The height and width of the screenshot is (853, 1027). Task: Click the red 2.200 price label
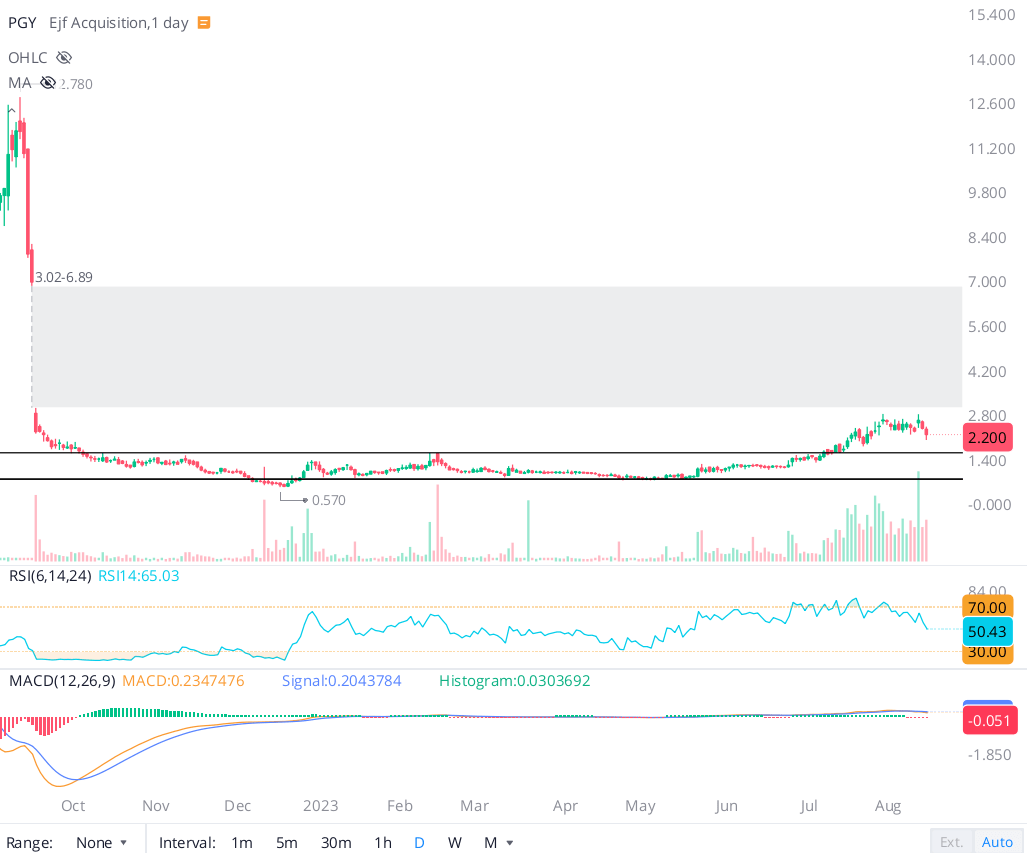[x=987, y=437]
